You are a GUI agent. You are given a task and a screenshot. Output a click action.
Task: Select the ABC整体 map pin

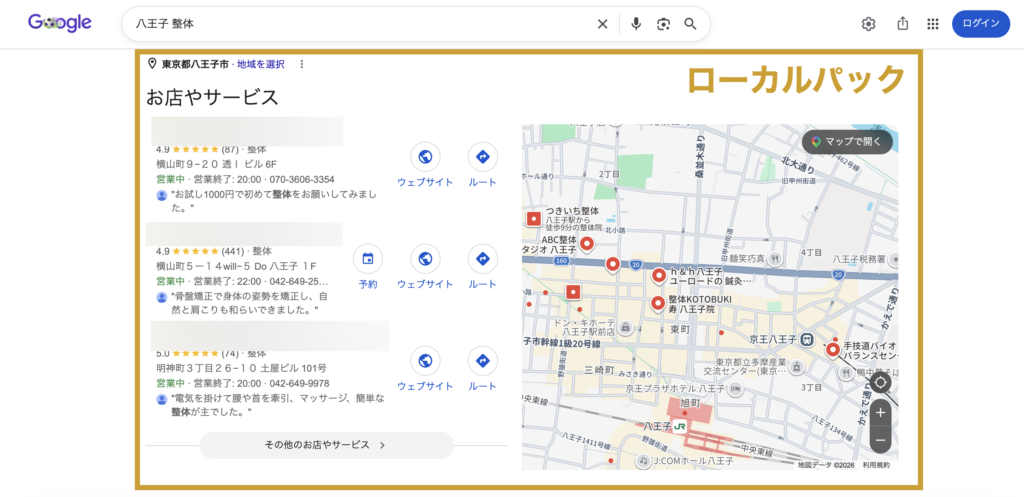pyautogui.click(x=586, y=244)
